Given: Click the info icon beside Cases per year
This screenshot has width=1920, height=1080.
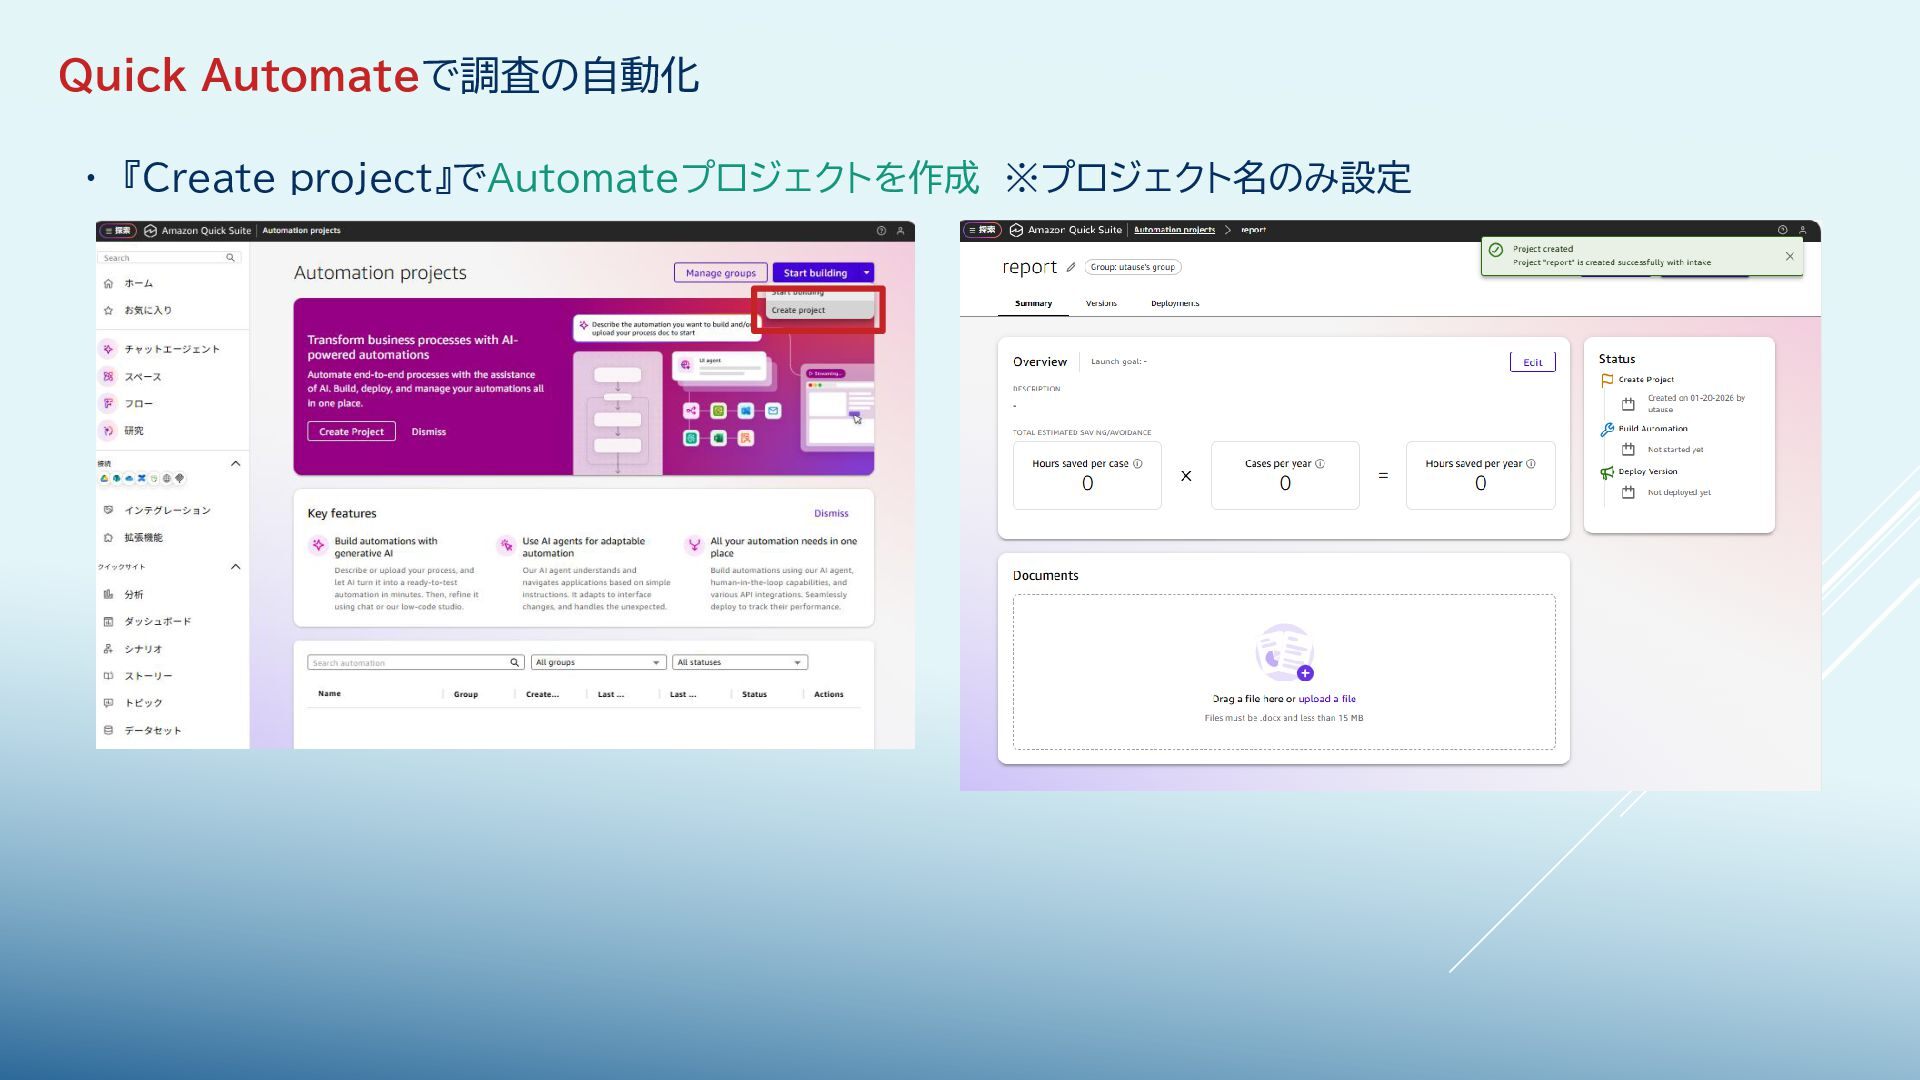Looking at the screenshot, I should [x=1320, y=464].
